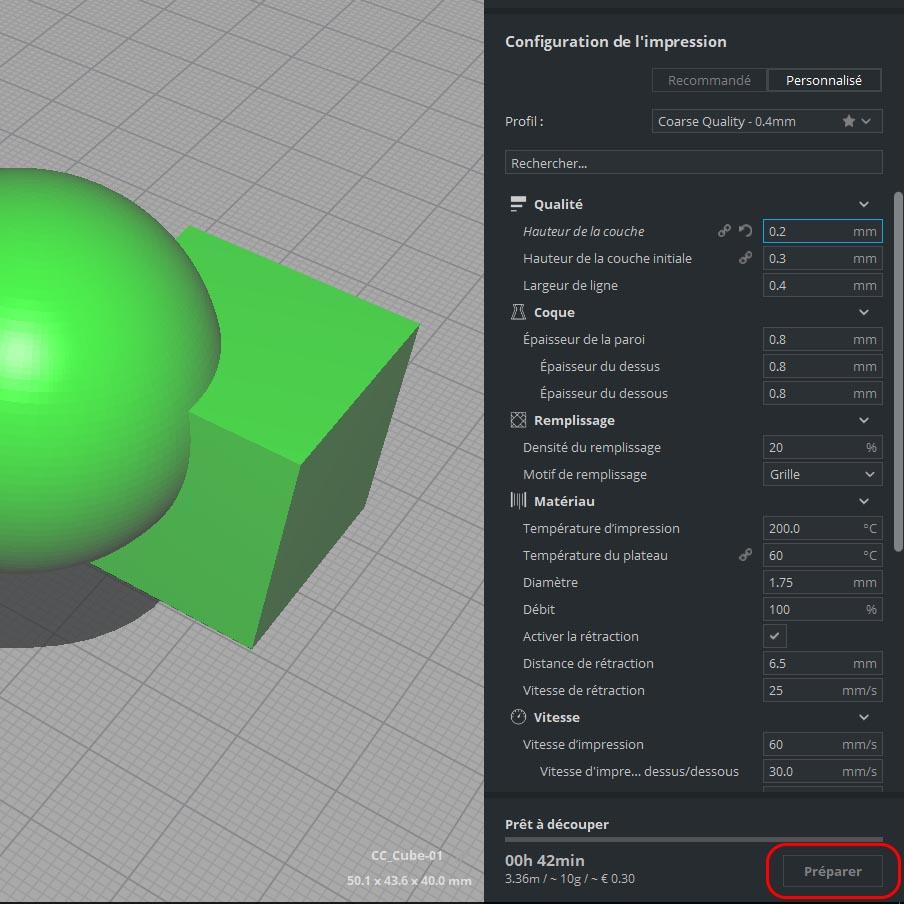904x904 pixels.
Task: Click the Remplissage category icon
Action: pyautogui.click(x=518, y=420)
